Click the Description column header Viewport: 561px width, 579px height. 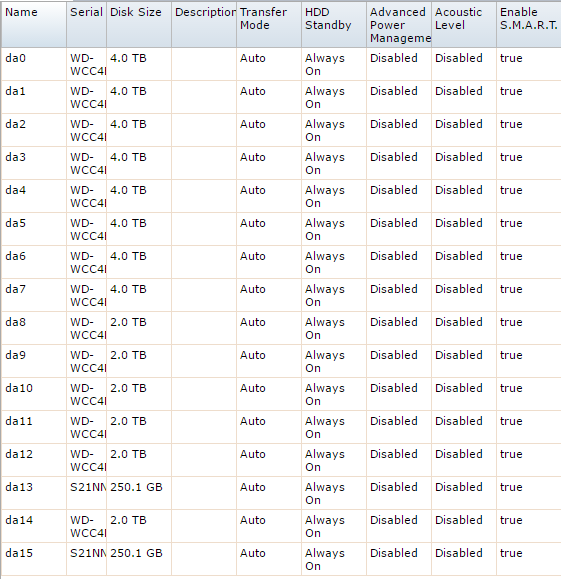(x=204, y=25)
